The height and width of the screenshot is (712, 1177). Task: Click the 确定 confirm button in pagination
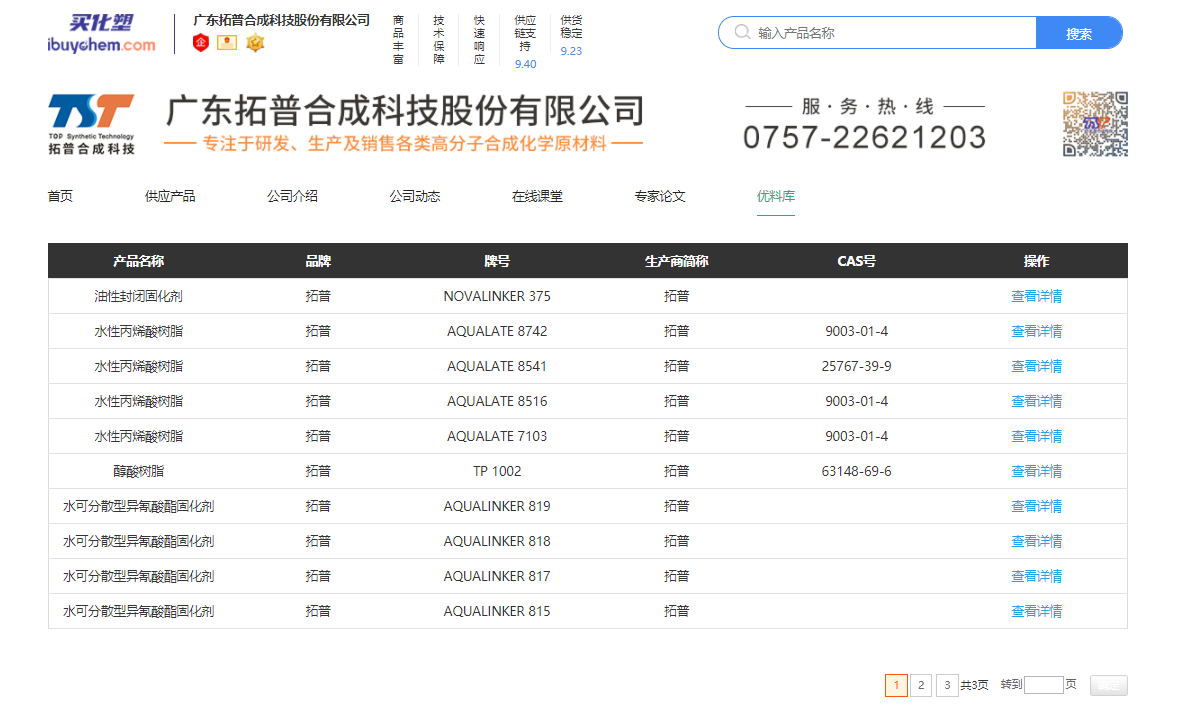pos(1109,685)
